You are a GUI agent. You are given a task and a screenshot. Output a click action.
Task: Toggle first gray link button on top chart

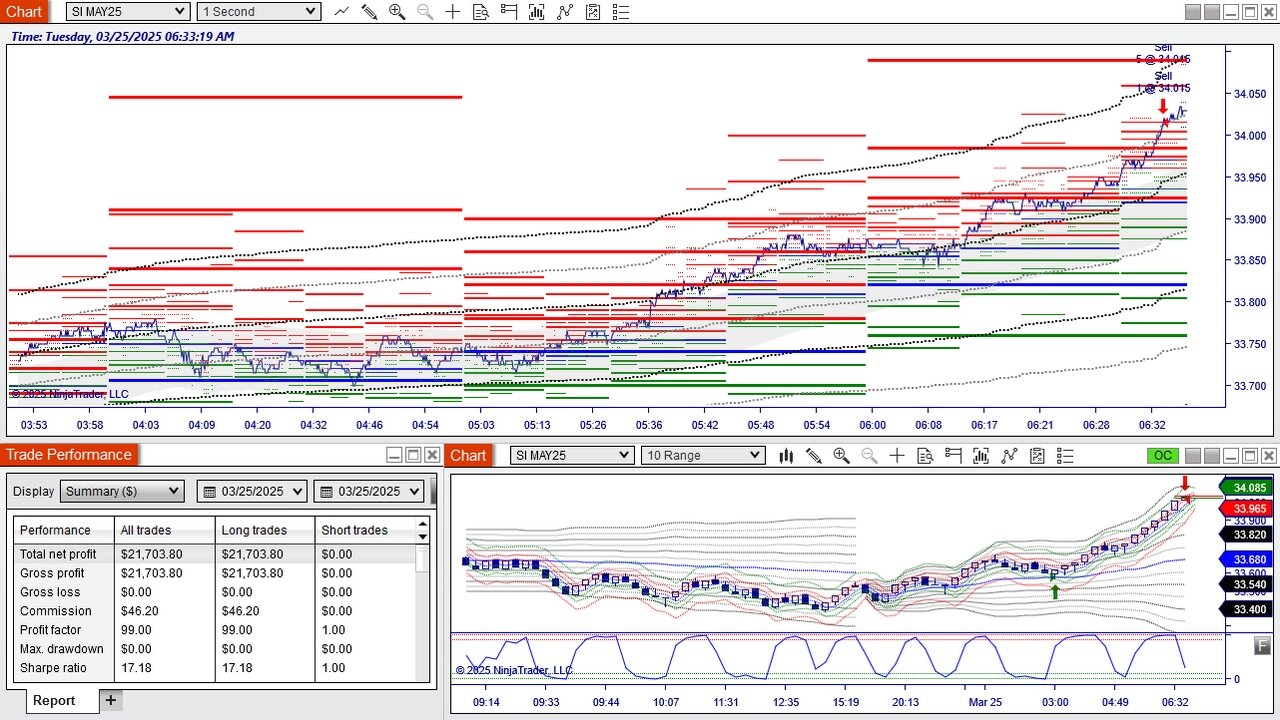pyautogui.click(x=1192, y=12)
